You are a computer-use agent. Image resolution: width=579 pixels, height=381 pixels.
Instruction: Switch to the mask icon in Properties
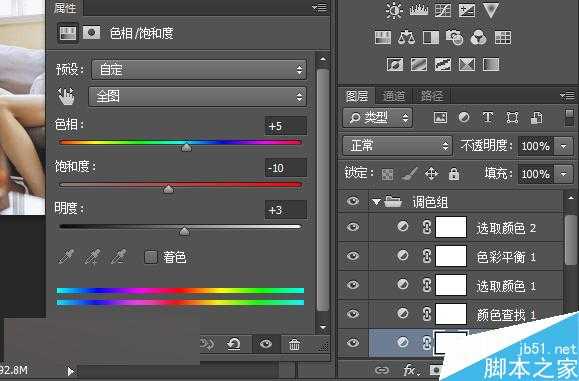point(92,33)
